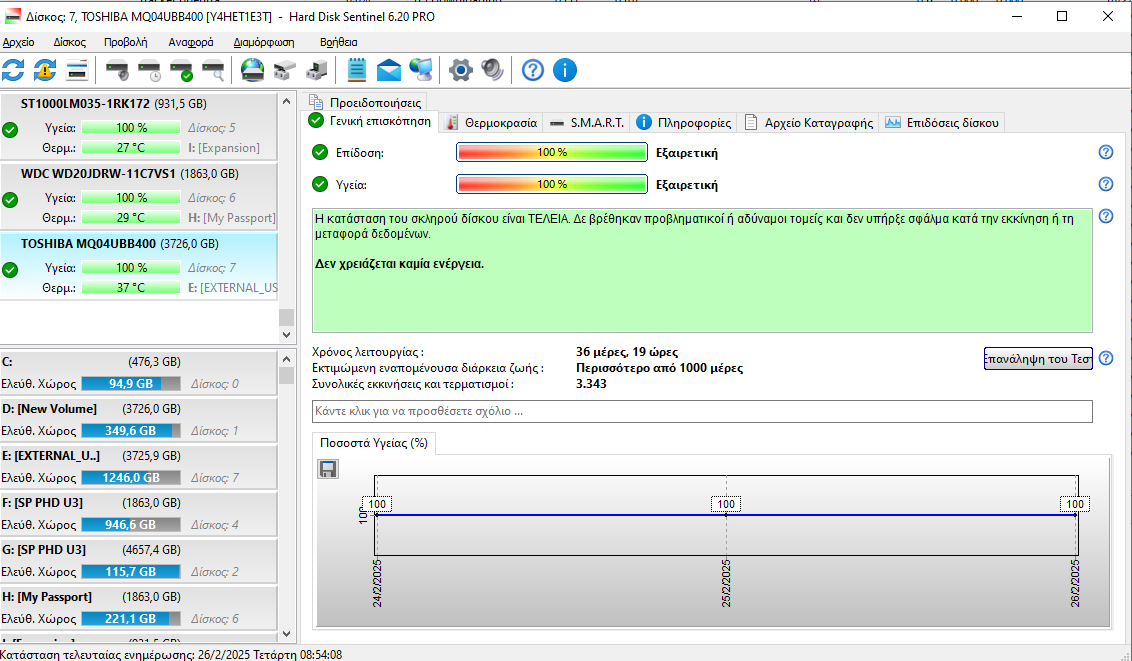Open the Αναφορά menu
Screen dimensions: 1132x661
pyautogui.click(x=191, y=42)
